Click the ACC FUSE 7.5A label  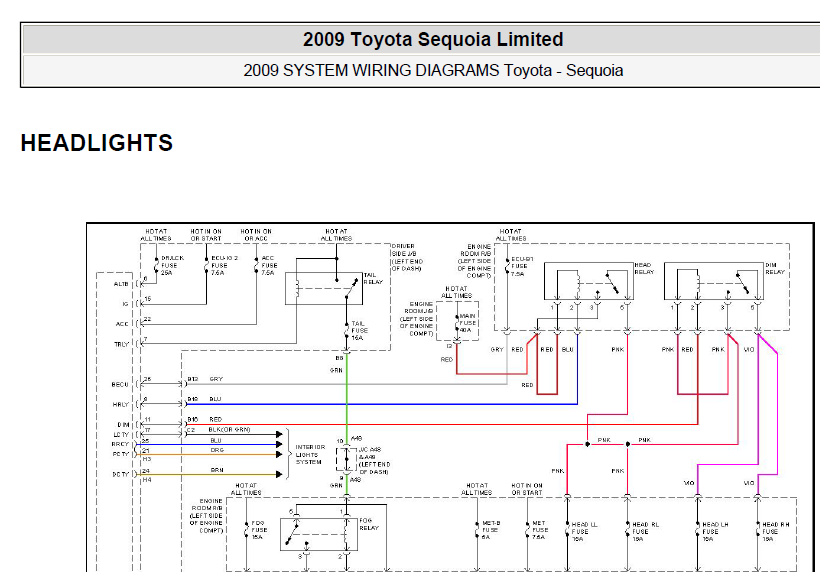269,265
